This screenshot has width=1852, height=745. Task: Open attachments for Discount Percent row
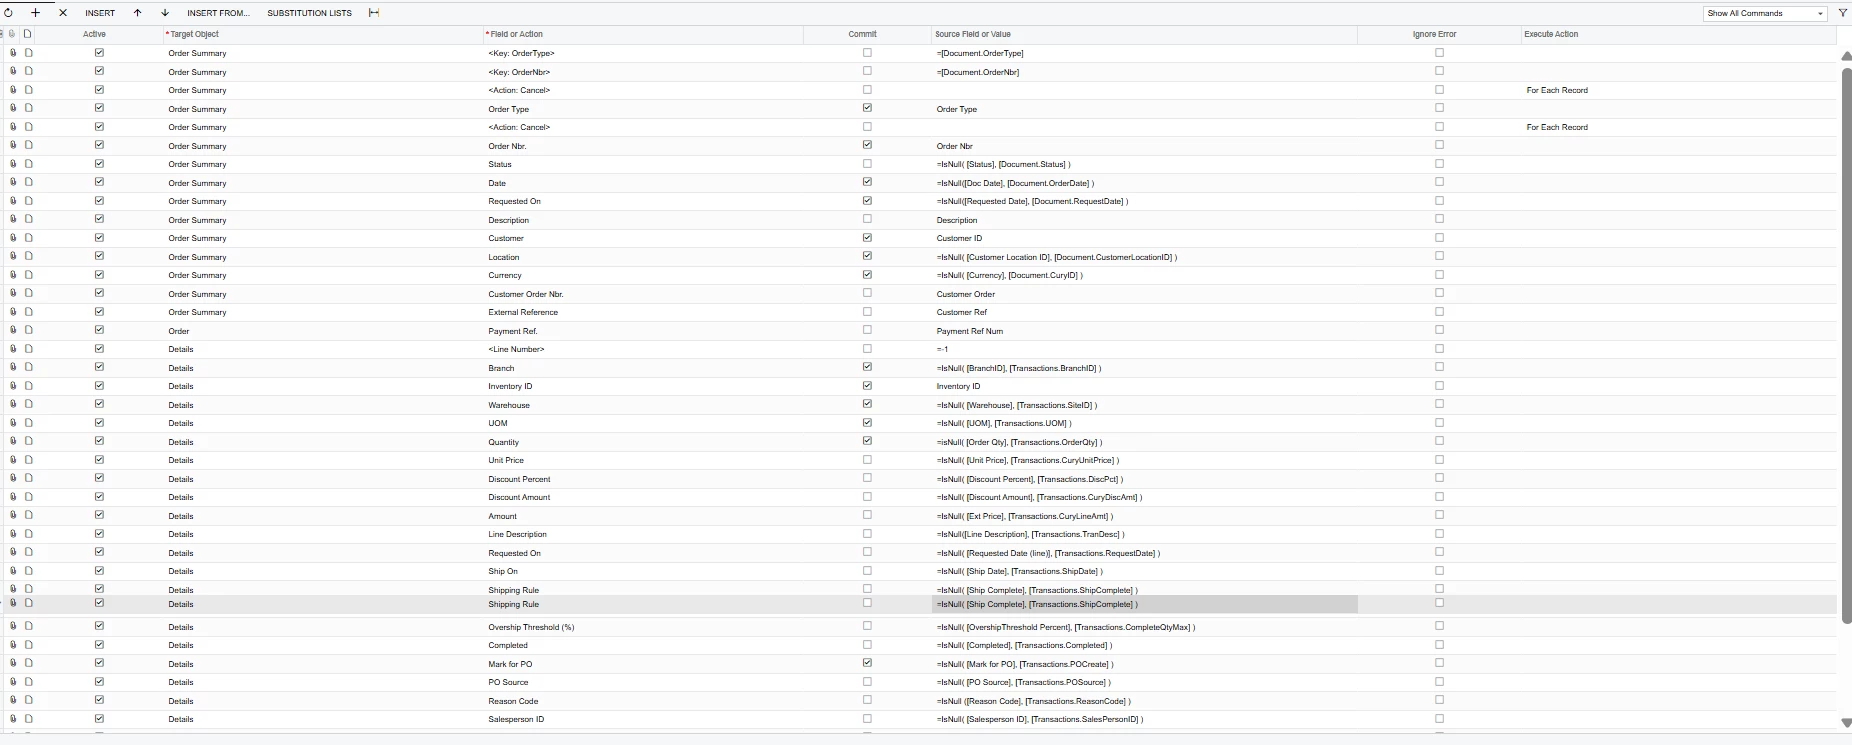click(x=13, y=478)
